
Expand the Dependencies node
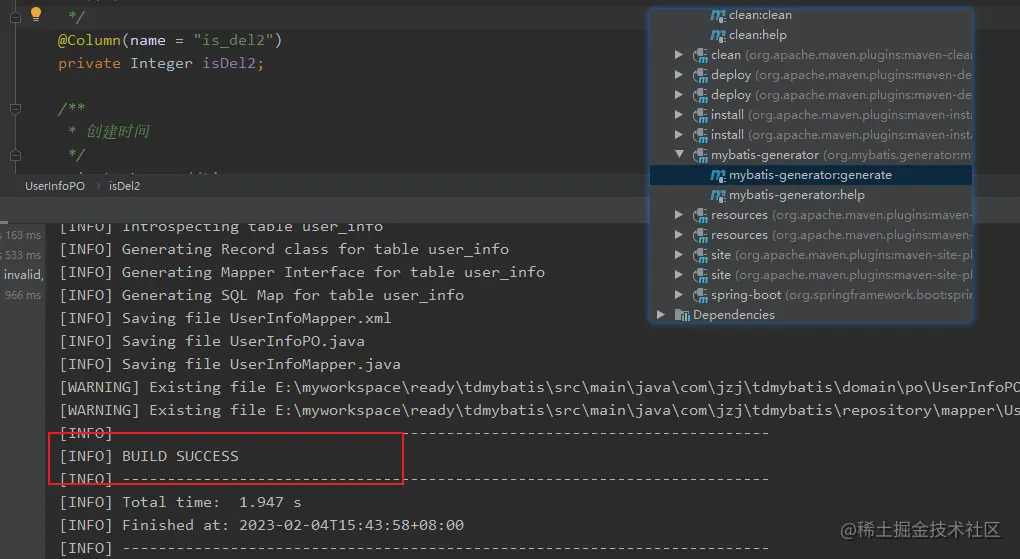661,314
